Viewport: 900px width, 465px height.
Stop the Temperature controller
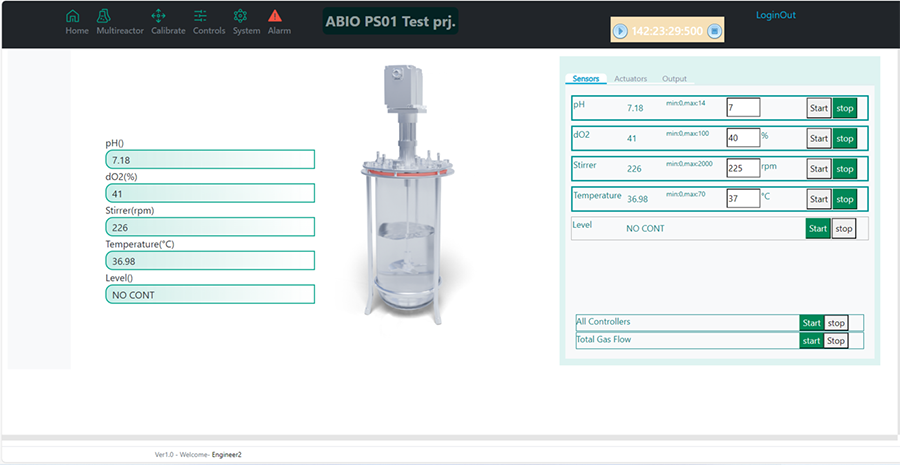[845, 199]
